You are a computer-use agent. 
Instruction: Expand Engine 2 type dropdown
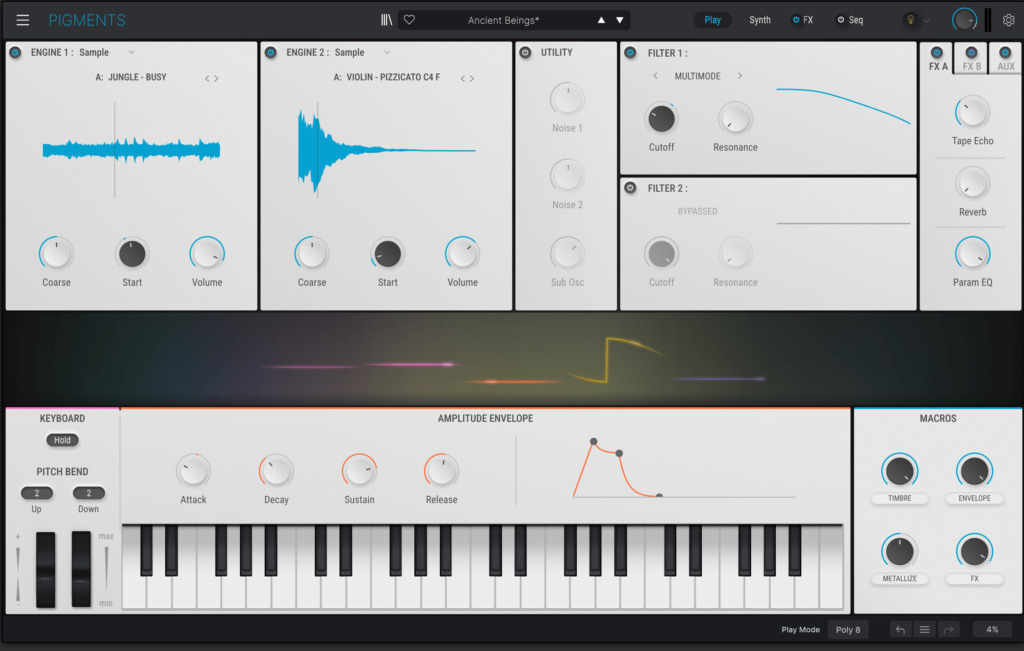point(387,52)
